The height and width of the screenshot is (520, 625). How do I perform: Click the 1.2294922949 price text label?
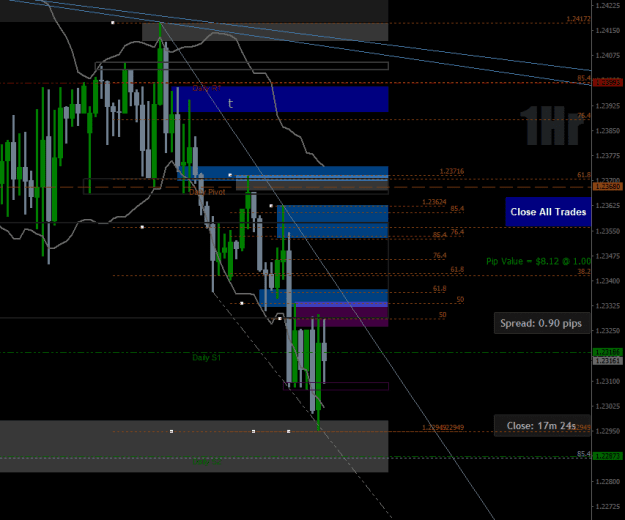point(443,428)
